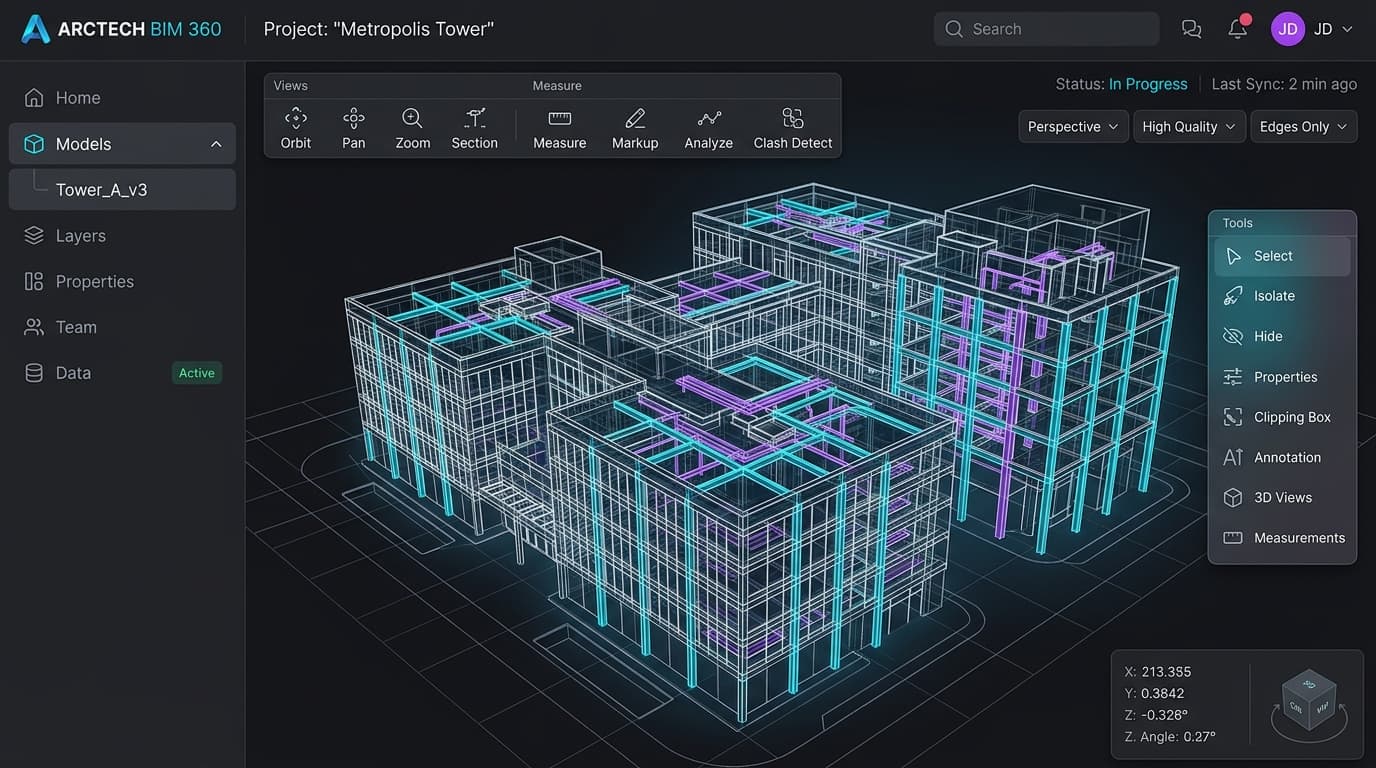Click the green Active badge
Image resolution: width=1376 pixels, height=768 pixels.
click(197, 373)
